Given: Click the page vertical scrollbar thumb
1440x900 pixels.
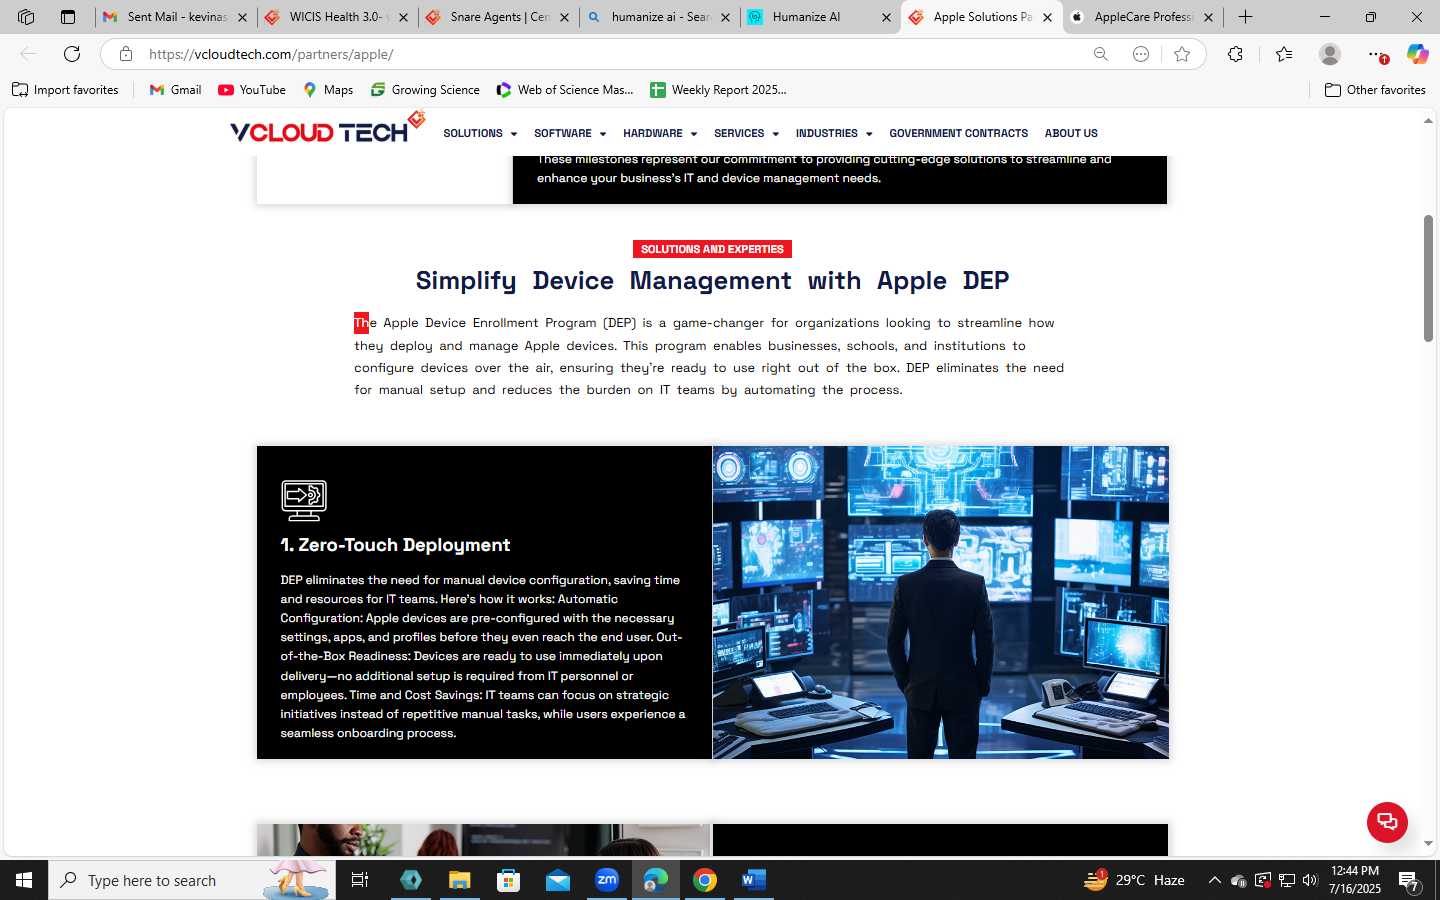Looking at the screenshot, I should (1428, 278).
